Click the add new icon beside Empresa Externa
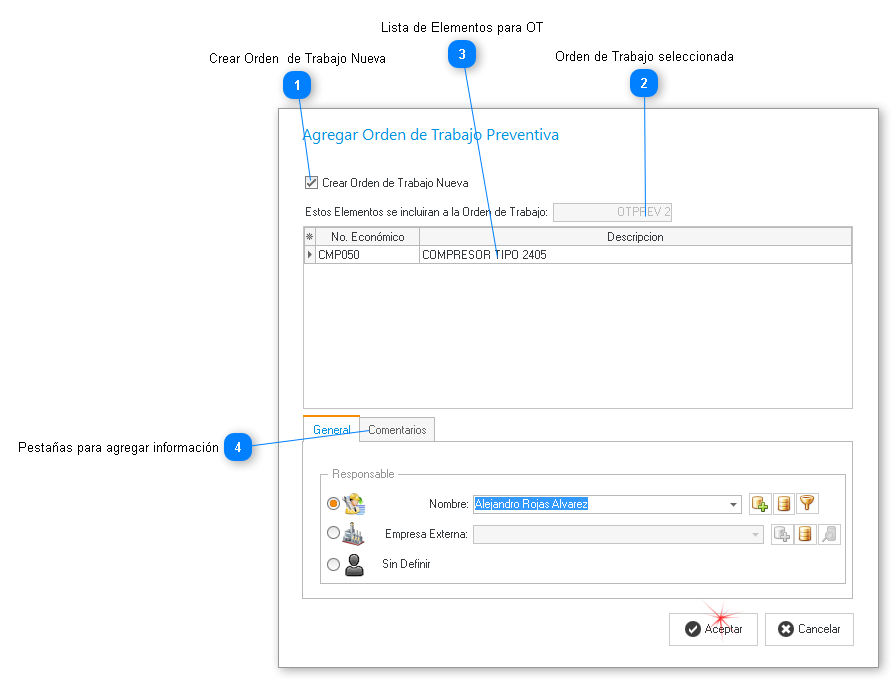This screenshot has width=896, height=684. tap(783, 534)
